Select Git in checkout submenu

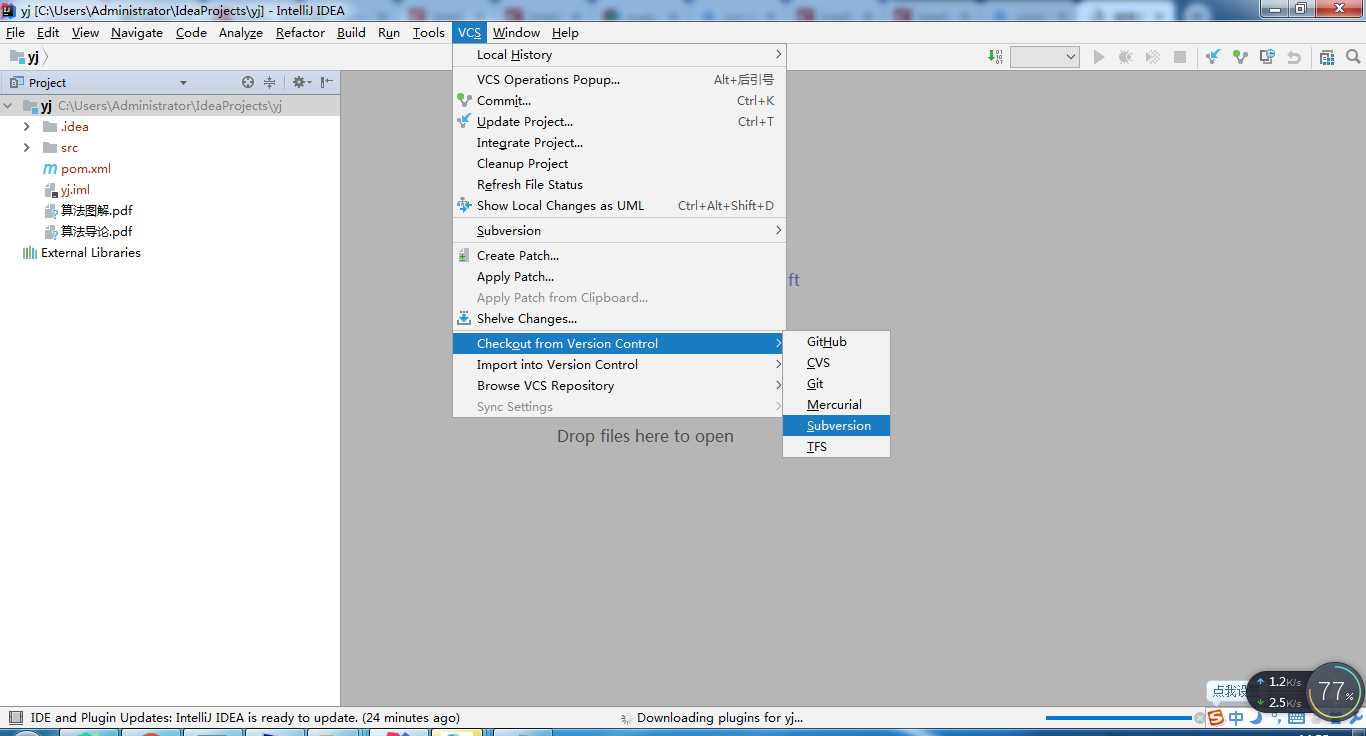pos(836,384)
